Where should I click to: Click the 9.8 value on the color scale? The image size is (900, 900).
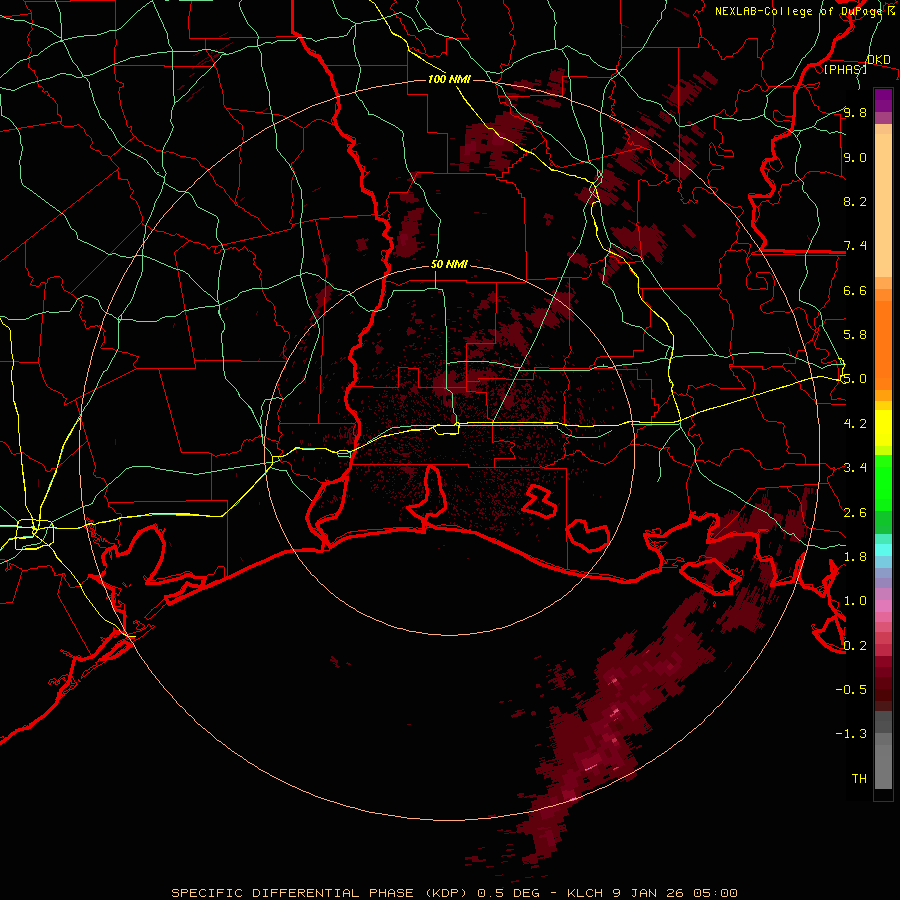pos(855,112)
